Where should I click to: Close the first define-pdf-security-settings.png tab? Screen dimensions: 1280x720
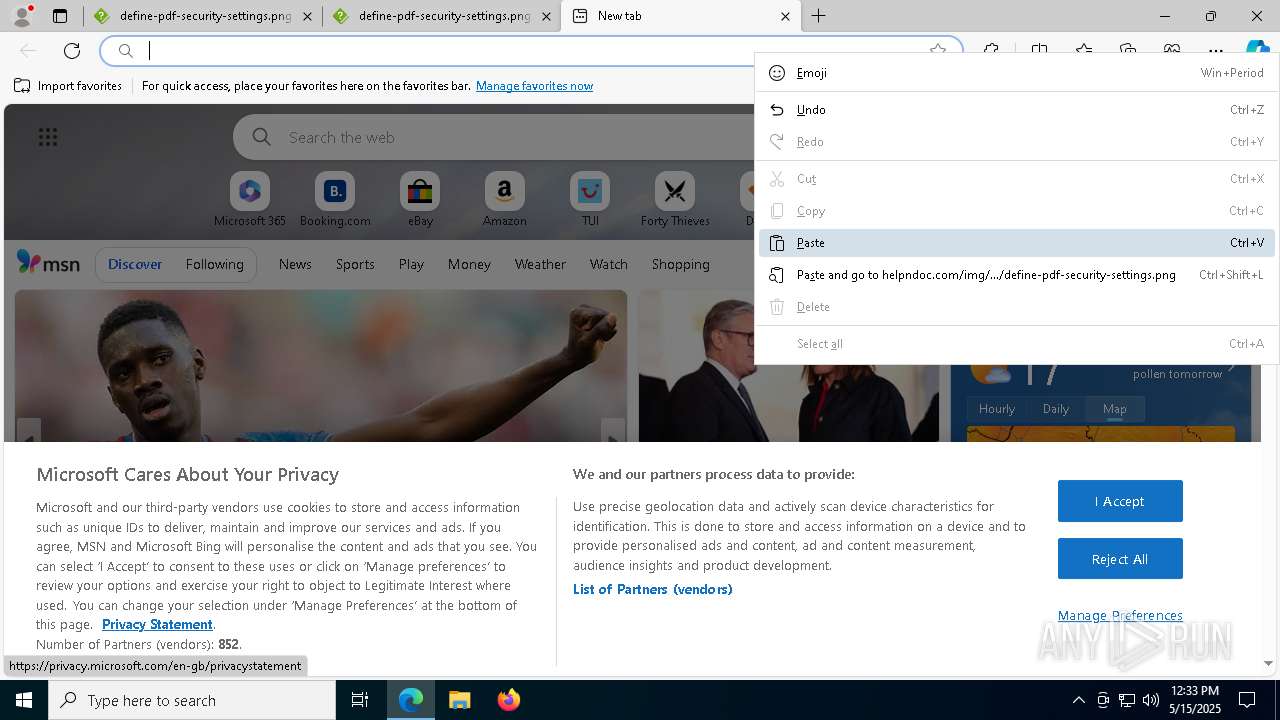(307, 16)
